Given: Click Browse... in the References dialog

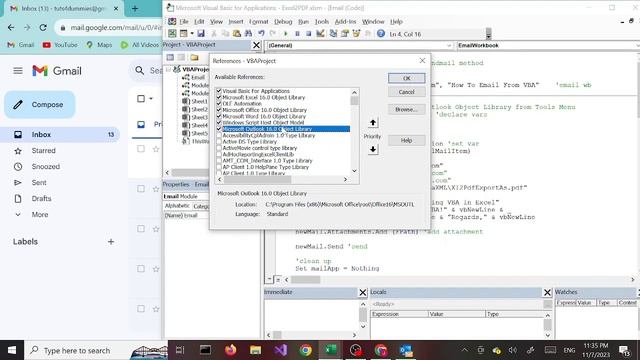Looking at the screenshot, I should pos(407,109).
